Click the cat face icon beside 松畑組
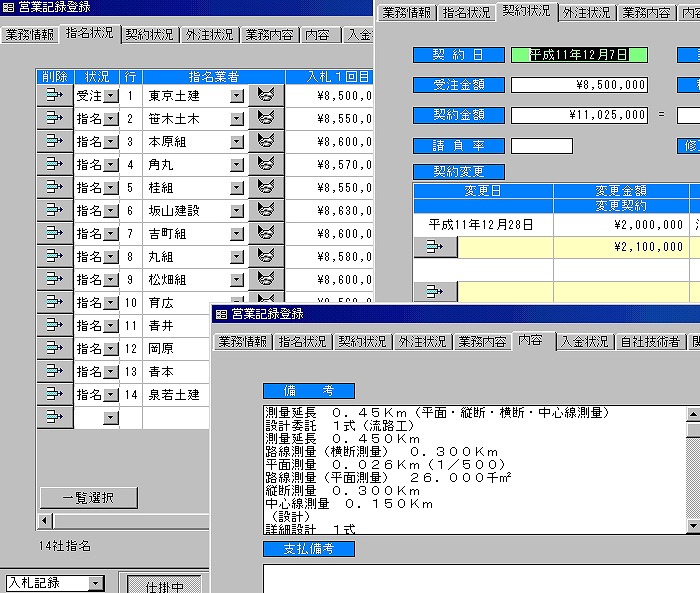The height and width of the screenshot is (593, 700). (x=266, y=279)
